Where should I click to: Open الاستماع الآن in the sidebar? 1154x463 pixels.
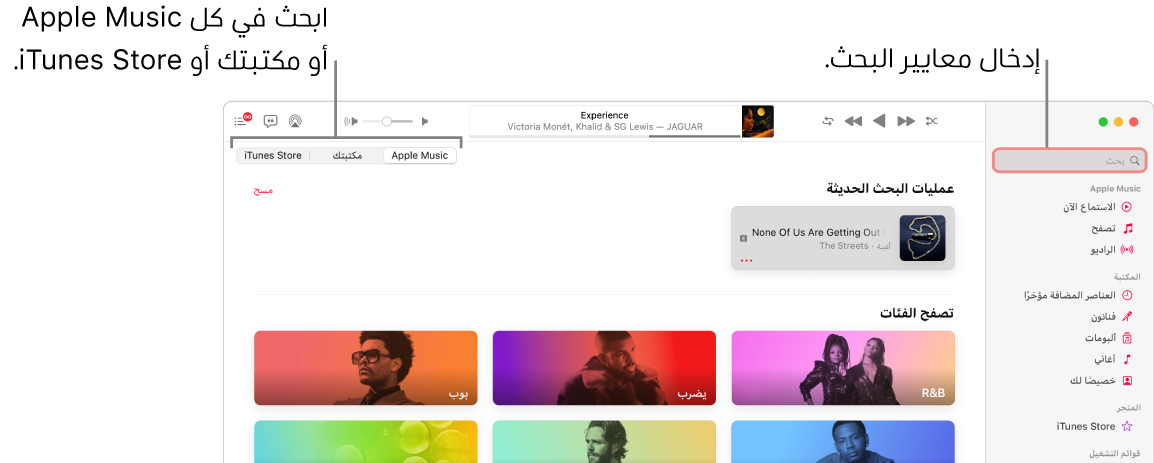tap(1097, 208)
